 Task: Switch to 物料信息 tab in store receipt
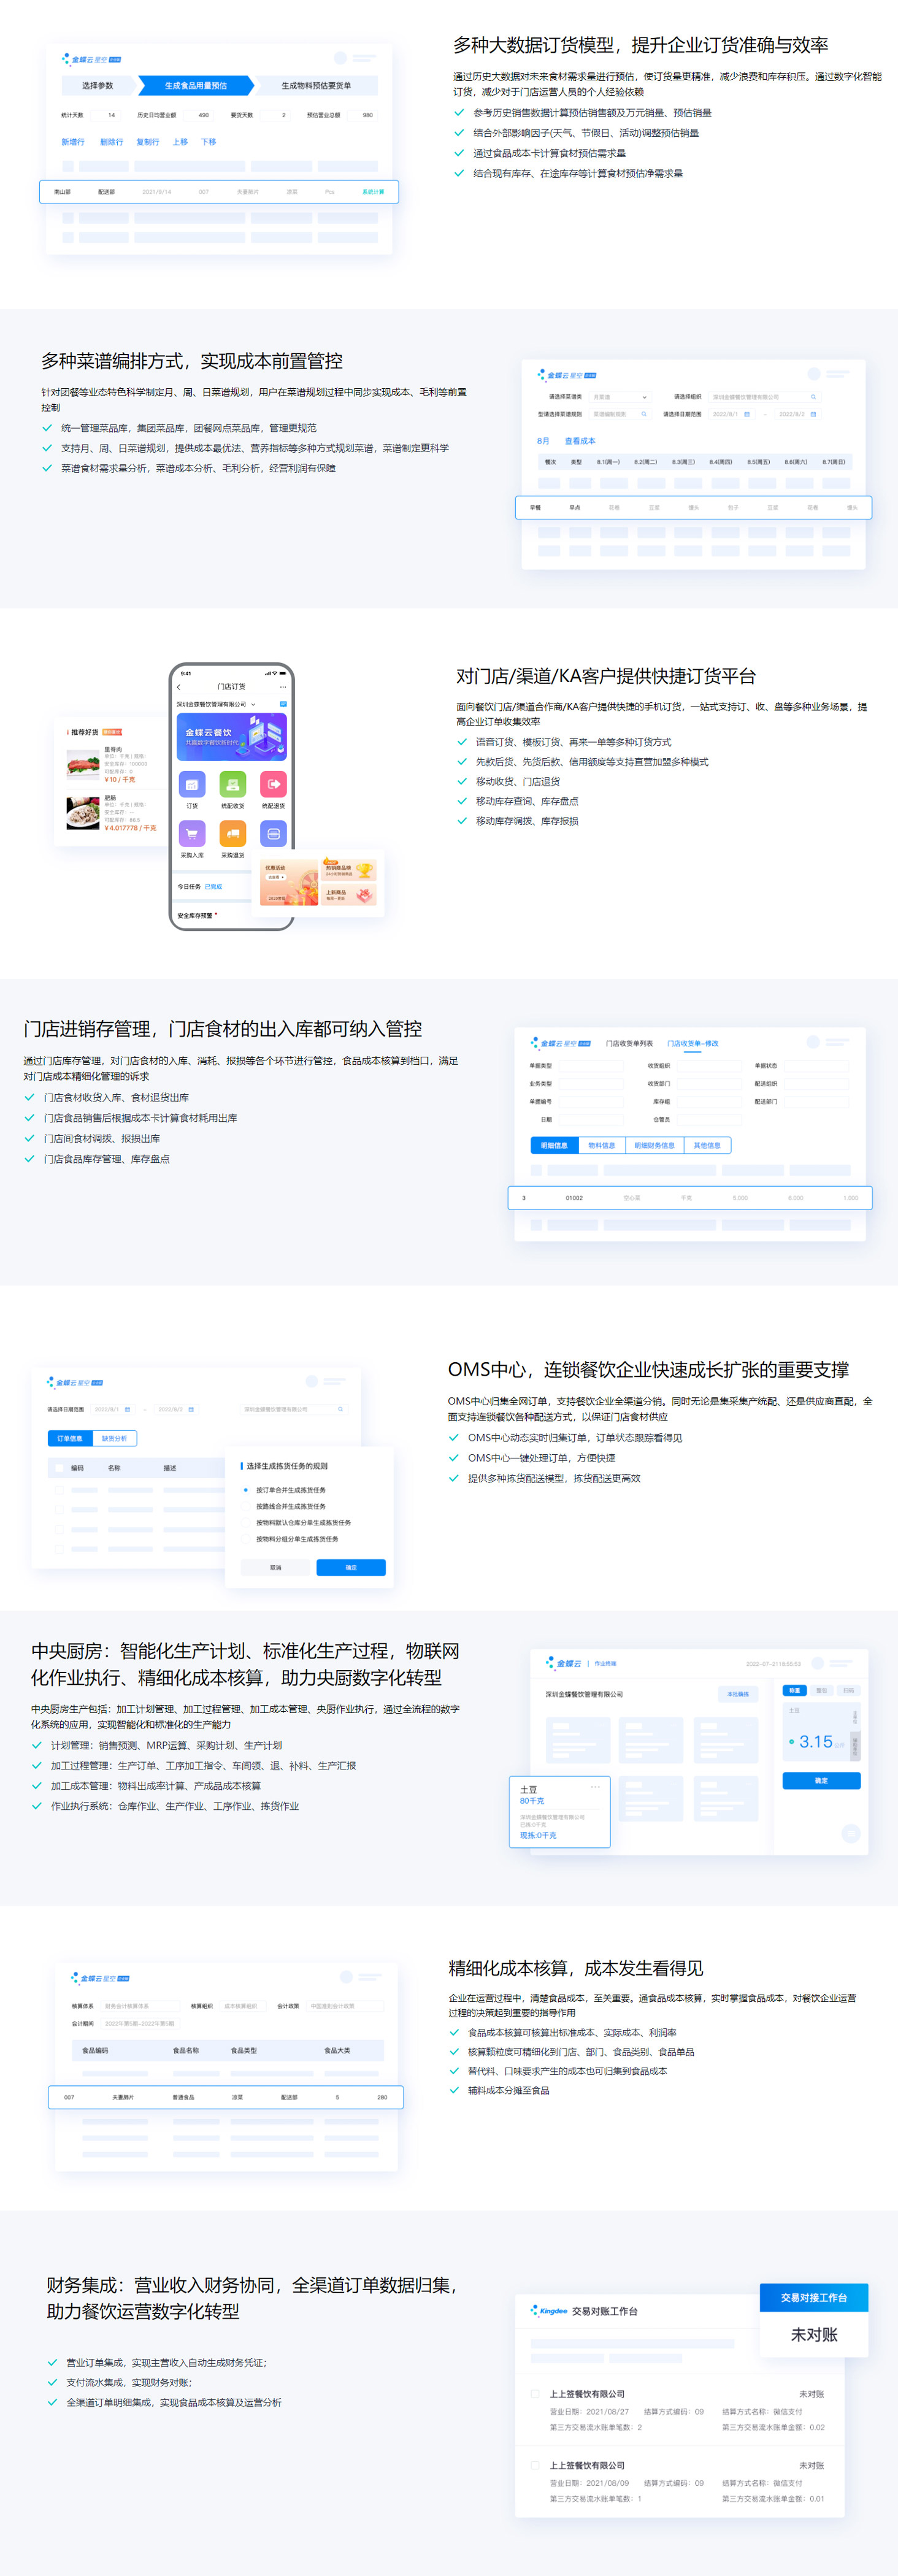(x=602, y=1145)
